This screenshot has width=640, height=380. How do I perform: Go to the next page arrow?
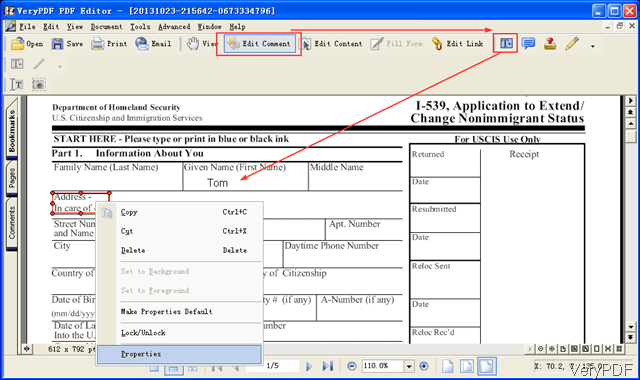click(x=309, y=366)
